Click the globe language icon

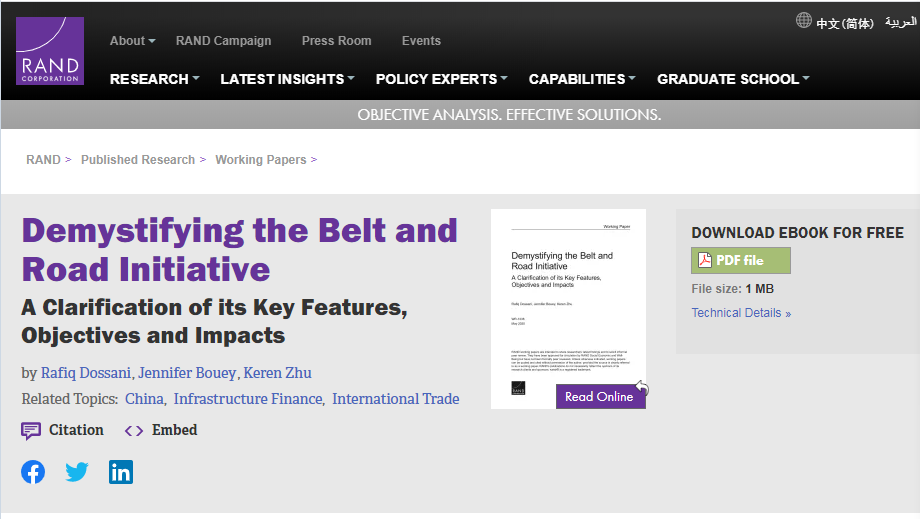(804, 20)
